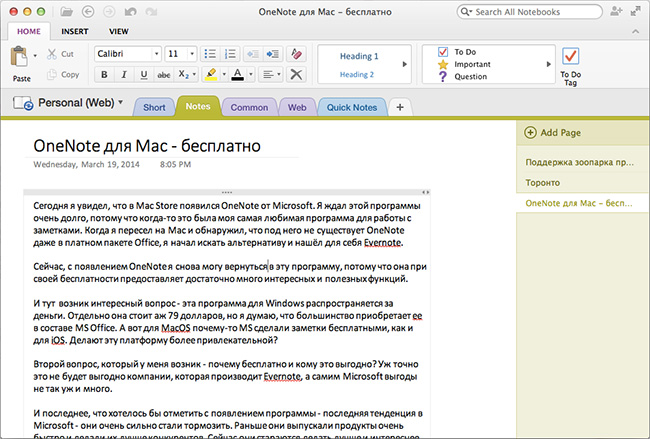
Task: Apply the black font color
Action: tap(238, 75)
